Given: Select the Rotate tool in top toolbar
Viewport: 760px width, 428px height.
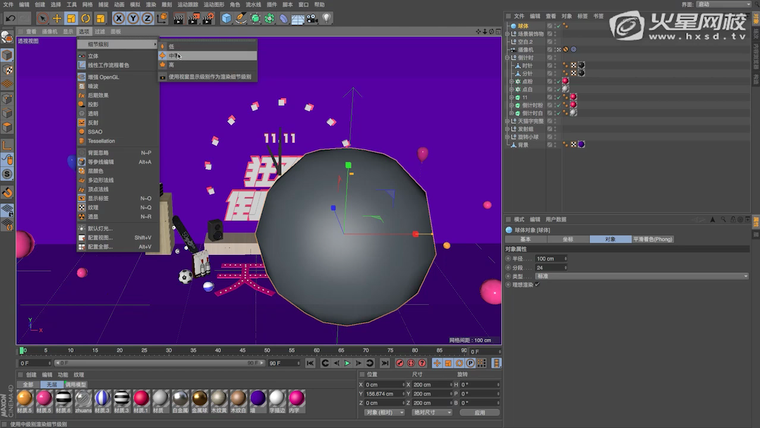Looking at the screenshot, I should point(86,18).
